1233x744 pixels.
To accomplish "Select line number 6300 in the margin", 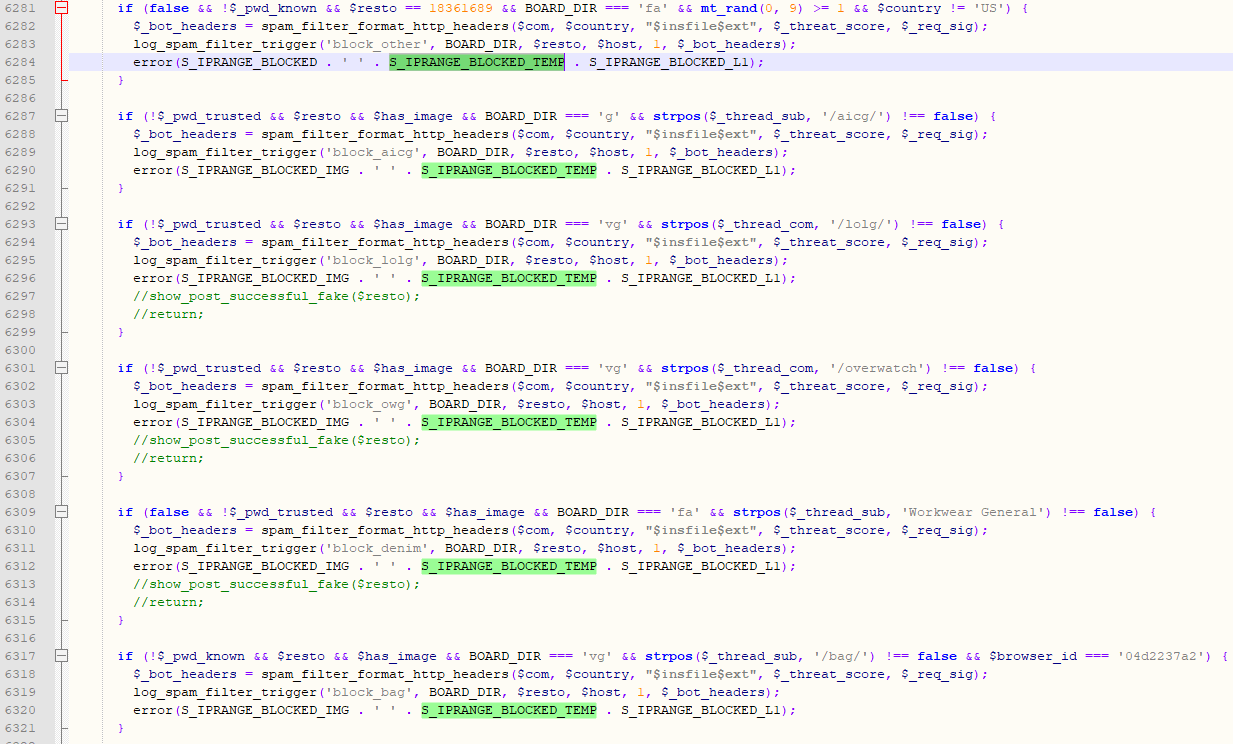I will coord(20,350).
